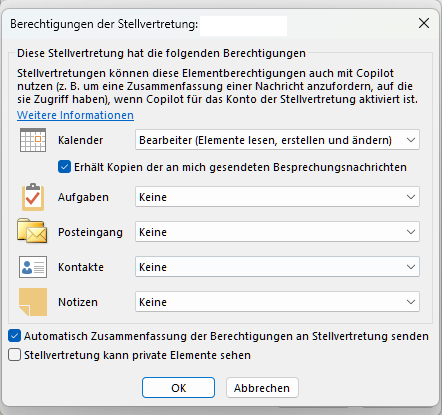Click the Aufgaben clipboard checkmark icon
Viewport: 442px width, 415px height.
(x=33, y=197)
